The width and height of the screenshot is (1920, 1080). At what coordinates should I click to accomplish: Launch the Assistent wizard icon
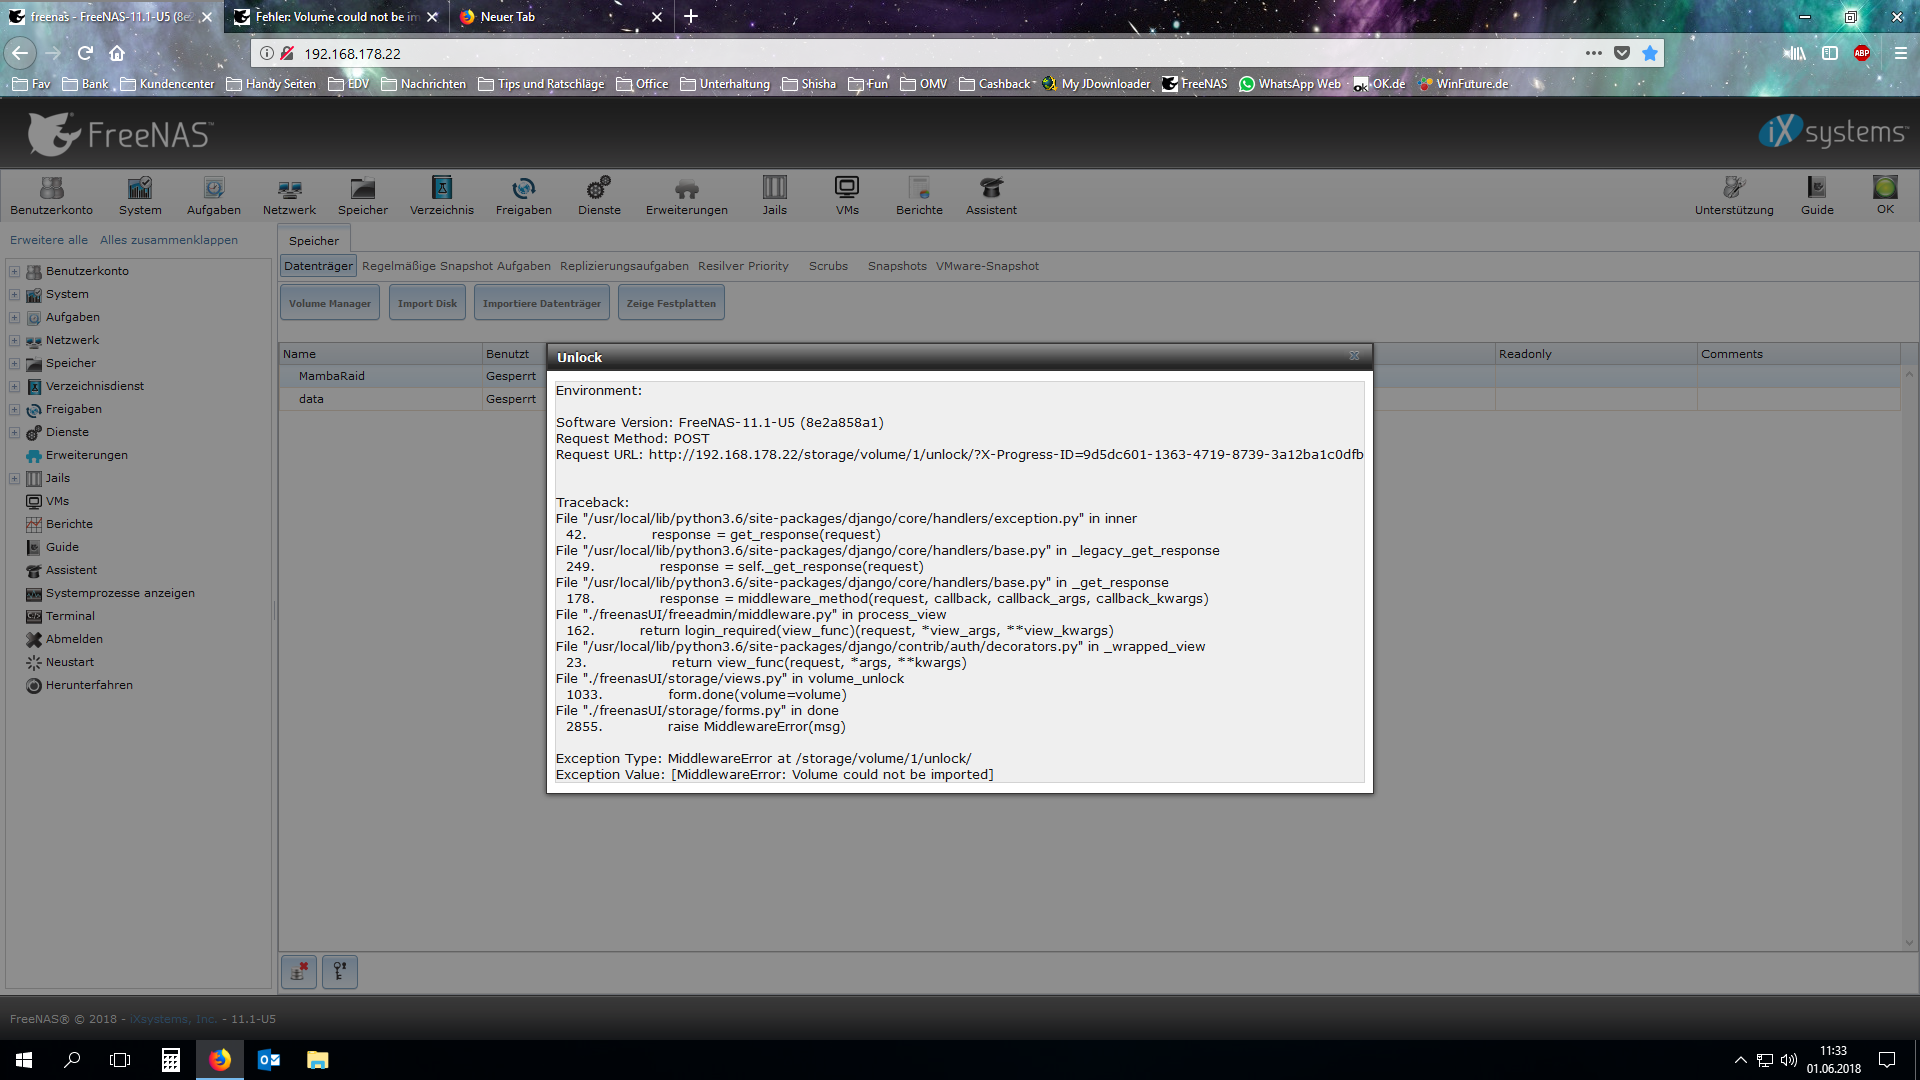click(991, 195)
